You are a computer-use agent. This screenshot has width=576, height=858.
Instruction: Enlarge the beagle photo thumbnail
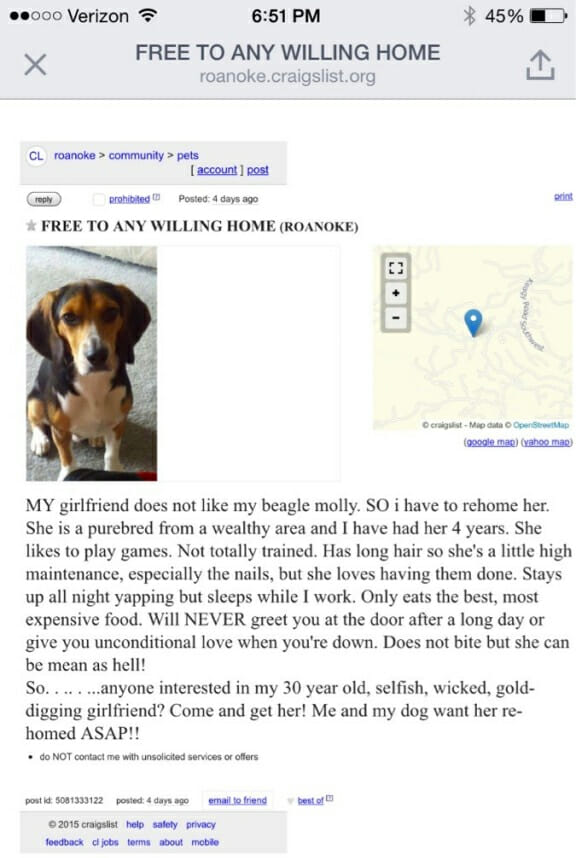coord(90,361)
